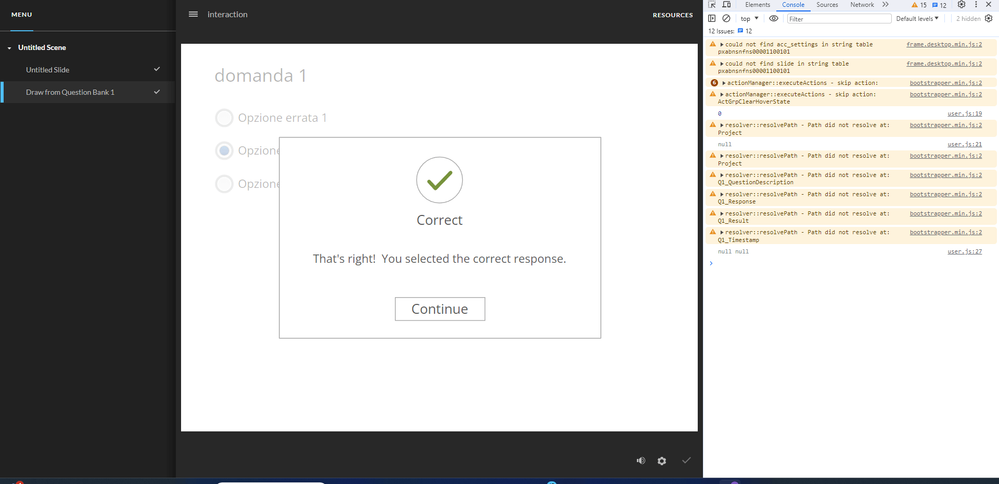Focus the console Filter input field
This screenshot has height=484, width=999.
(838, 19)
